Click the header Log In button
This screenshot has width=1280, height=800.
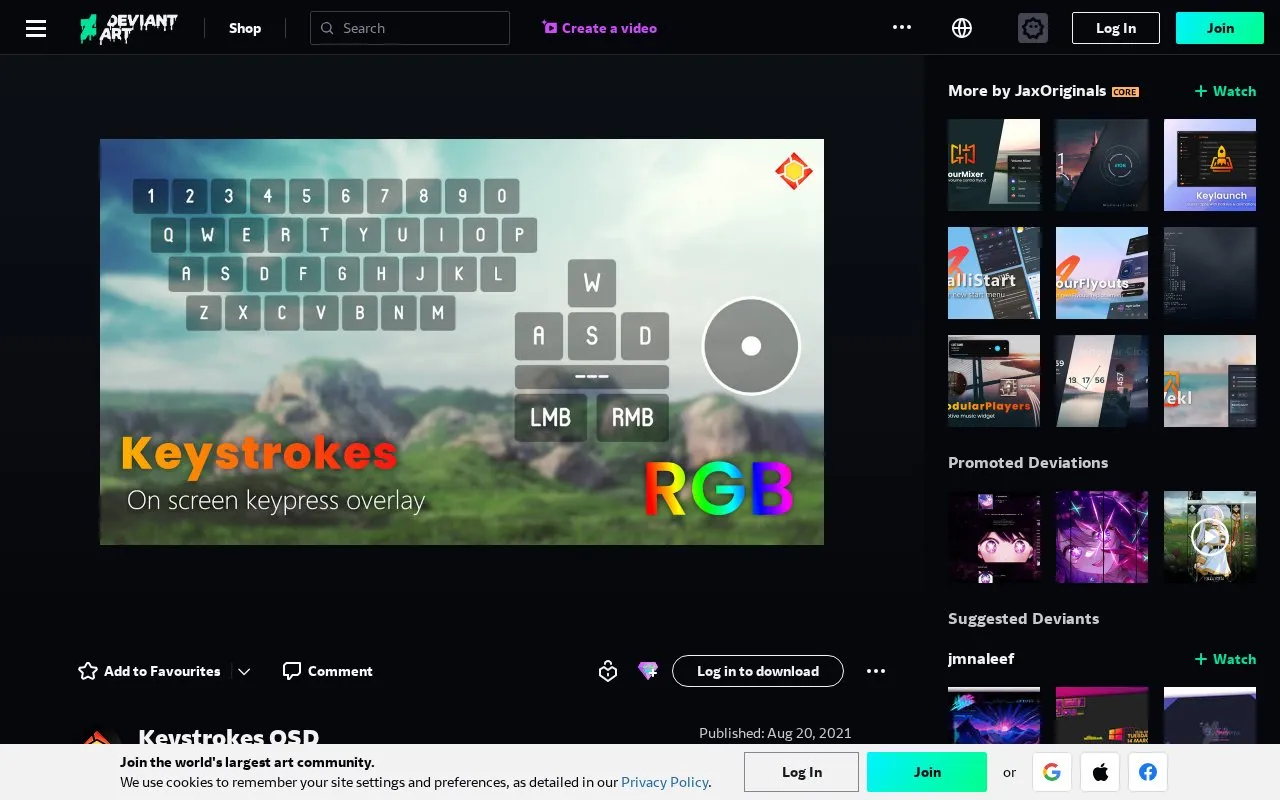pyautogui.click(x=1116, y=28)
